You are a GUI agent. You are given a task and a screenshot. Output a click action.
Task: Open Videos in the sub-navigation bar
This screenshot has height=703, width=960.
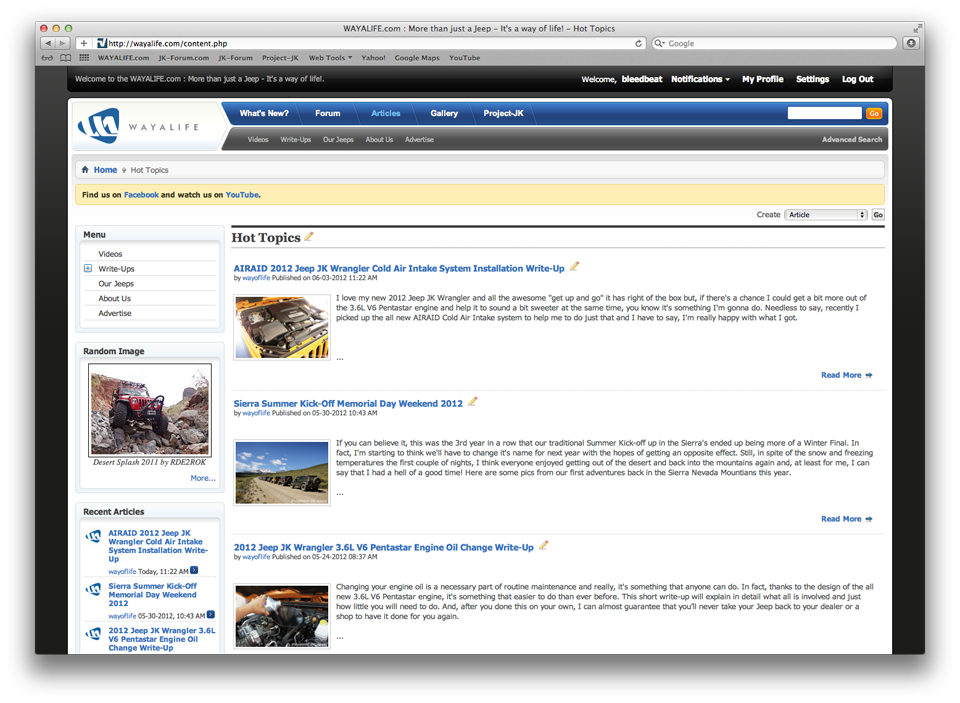coord(258,140)
